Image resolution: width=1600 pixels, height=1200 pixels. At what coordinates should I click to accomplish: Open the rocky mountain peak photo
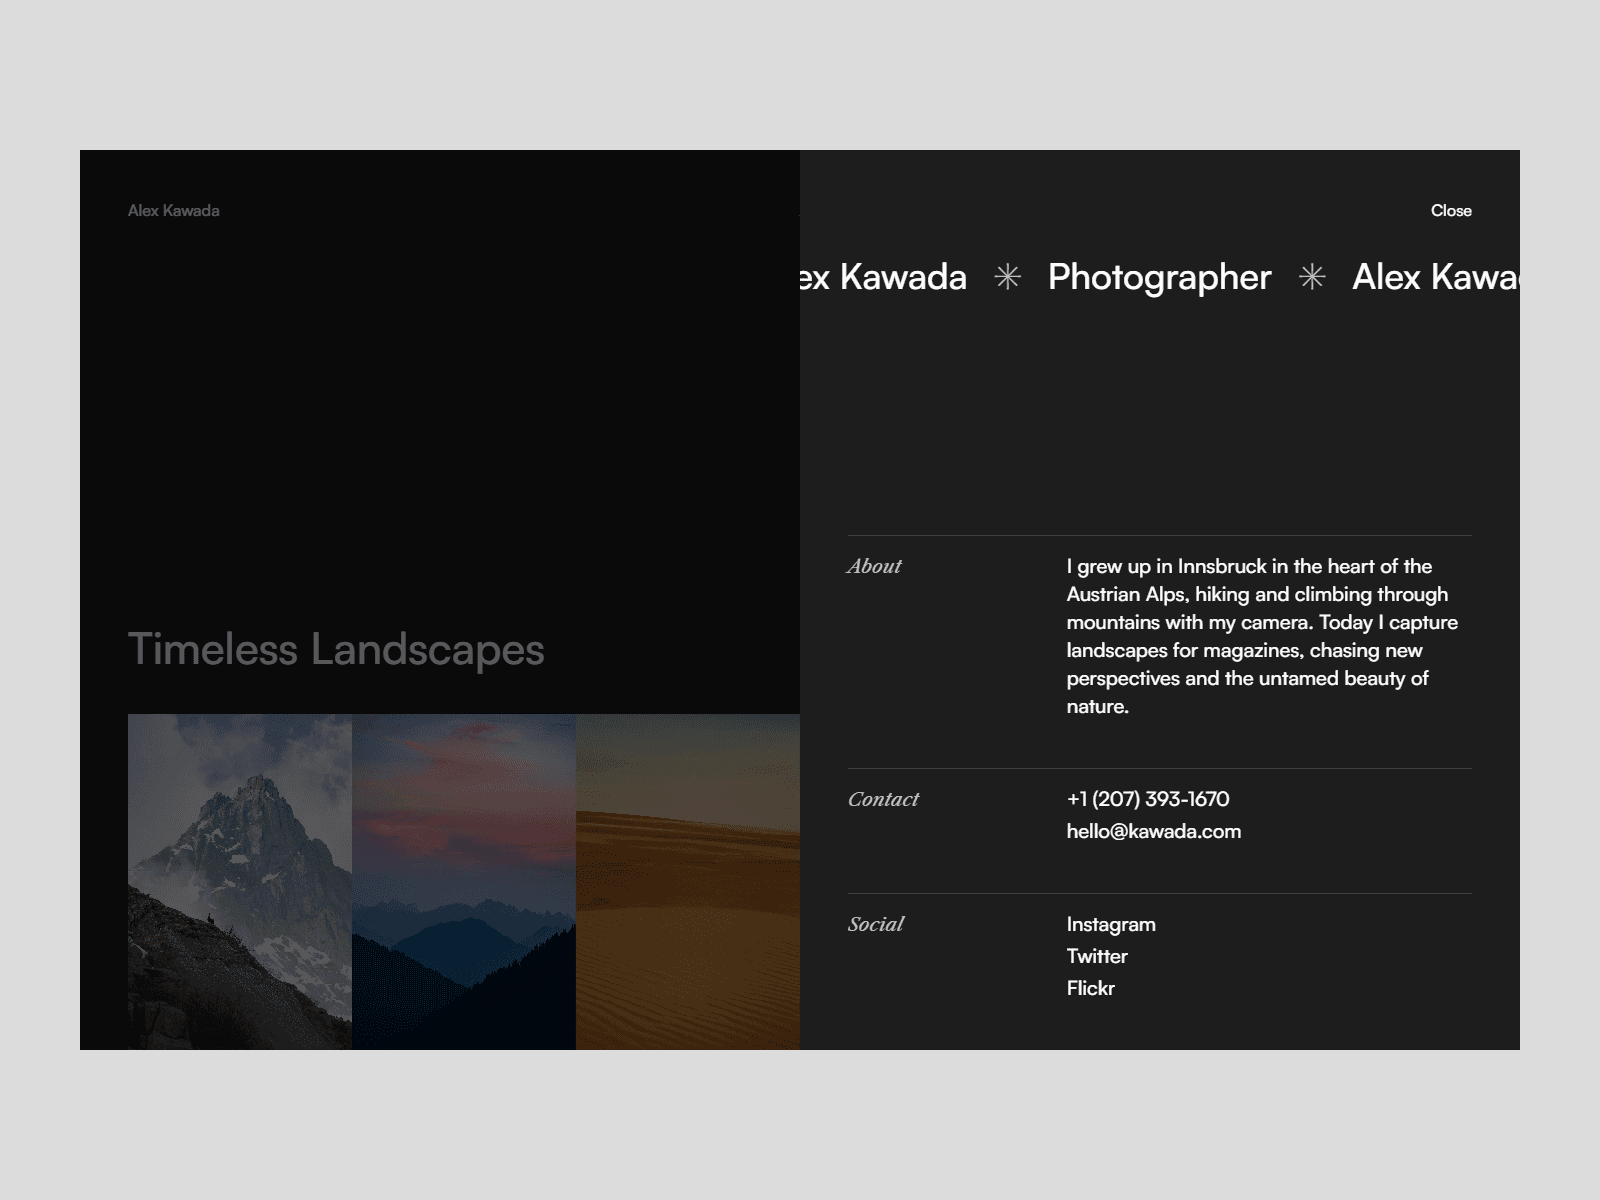click(x=240, y=882)
